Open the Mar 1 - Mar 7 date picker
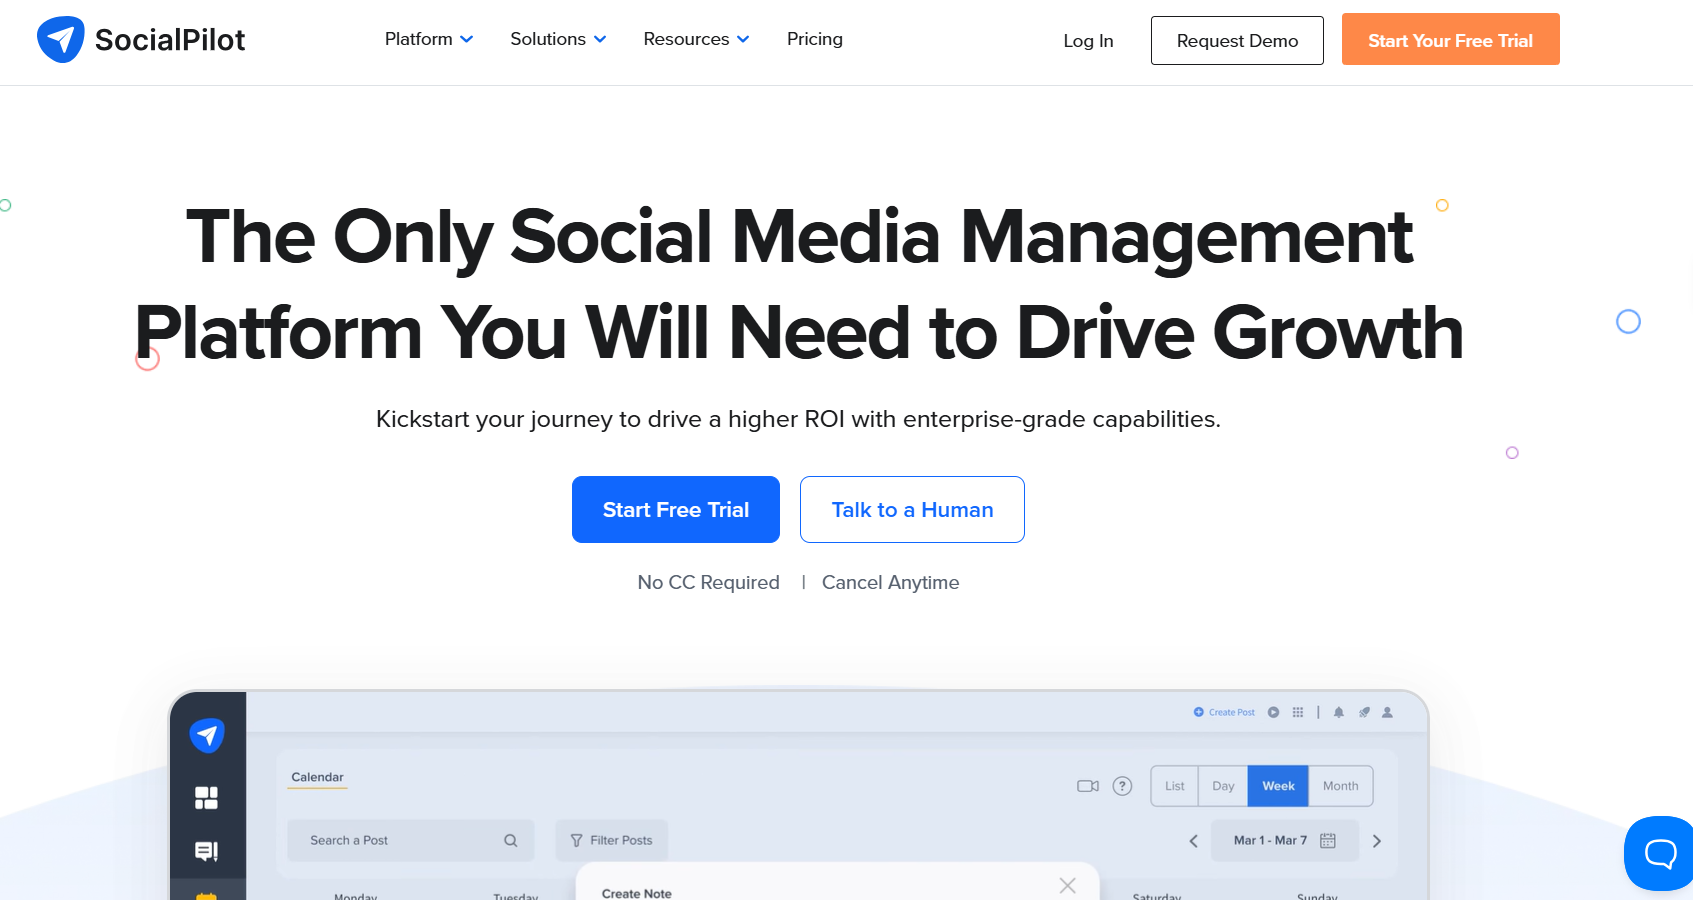The image size is (1693, 900). (1284, 841)
